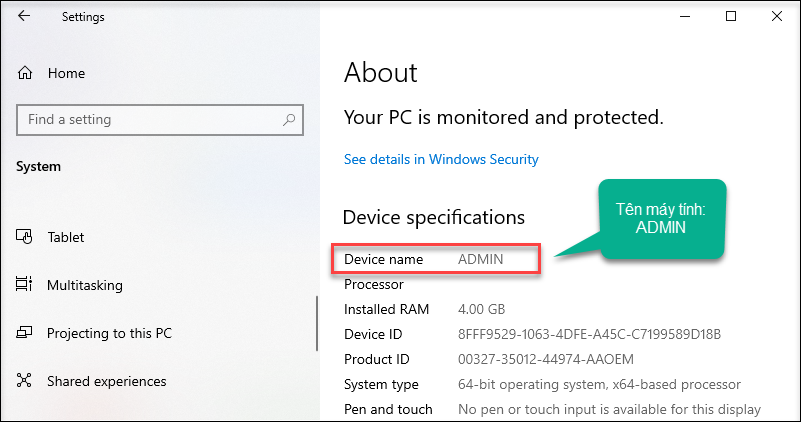Click the Multitasking icon
The width and height of the screenshot is (801, 422).
pyautogui.click(x=24, y=284)
